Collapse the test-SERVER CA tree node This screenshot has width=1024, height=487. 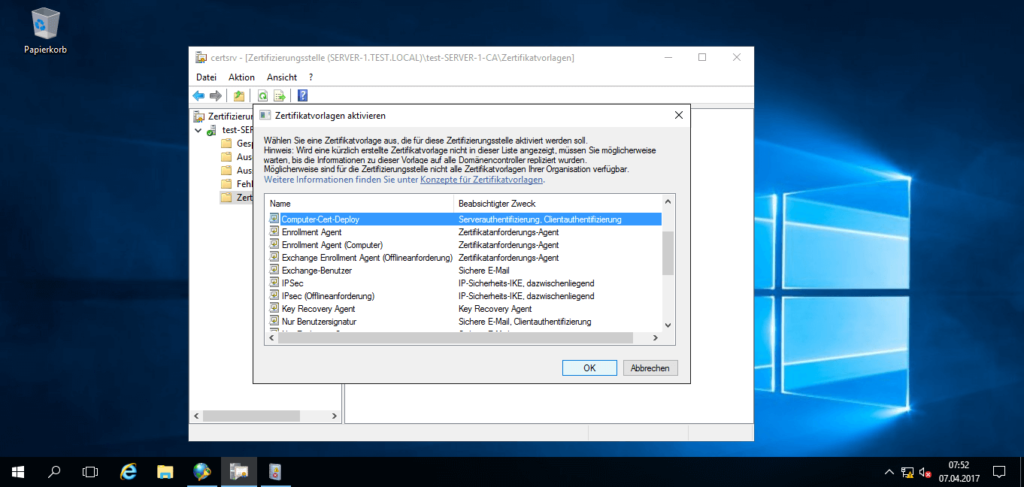coord(199,131)
